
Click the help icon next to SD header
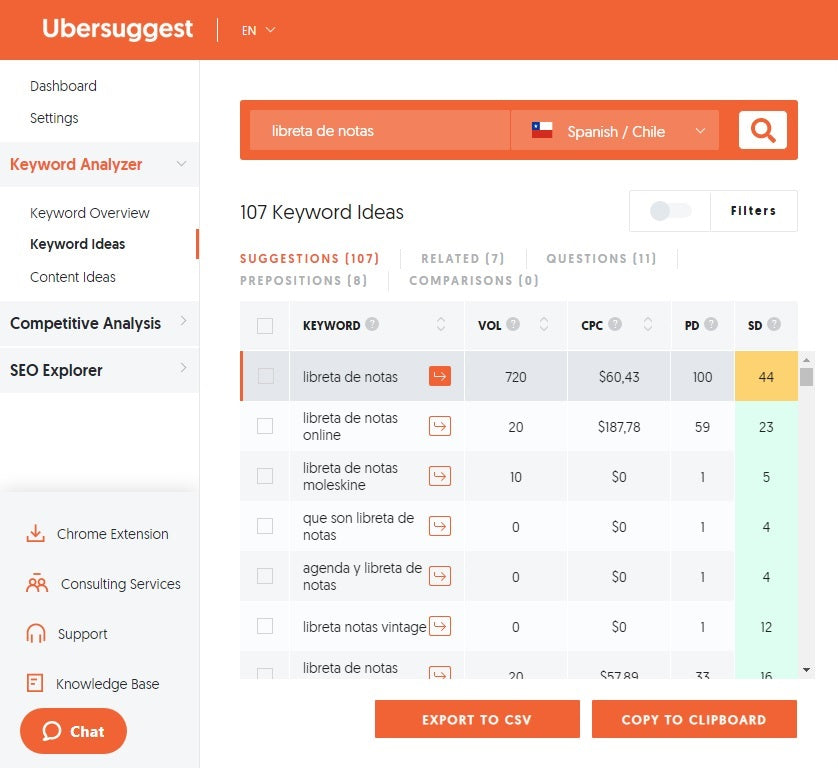(774, 324)
